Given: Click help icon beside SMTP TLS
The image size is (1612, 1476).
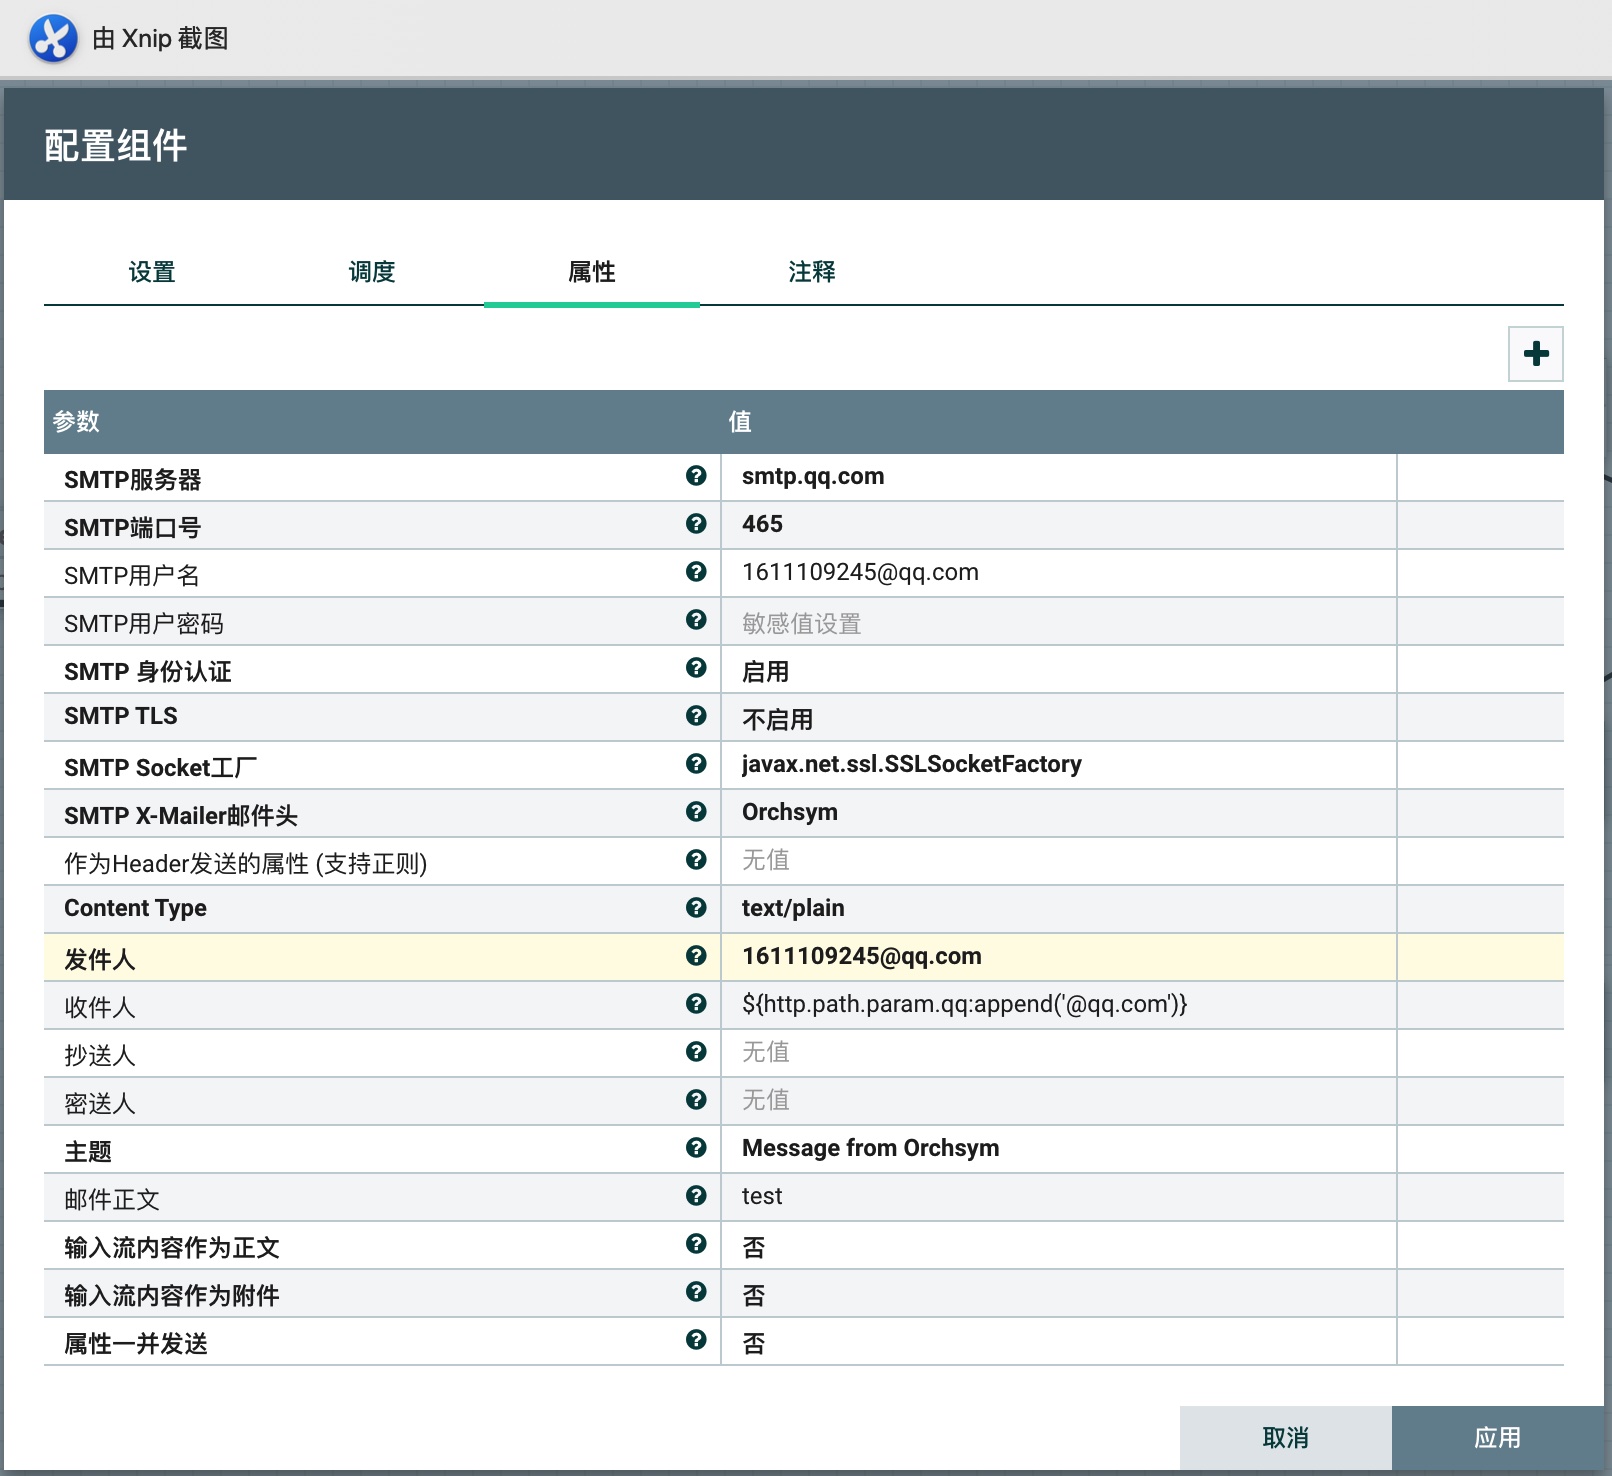Looking at the screenshot, I should [696, 716].
